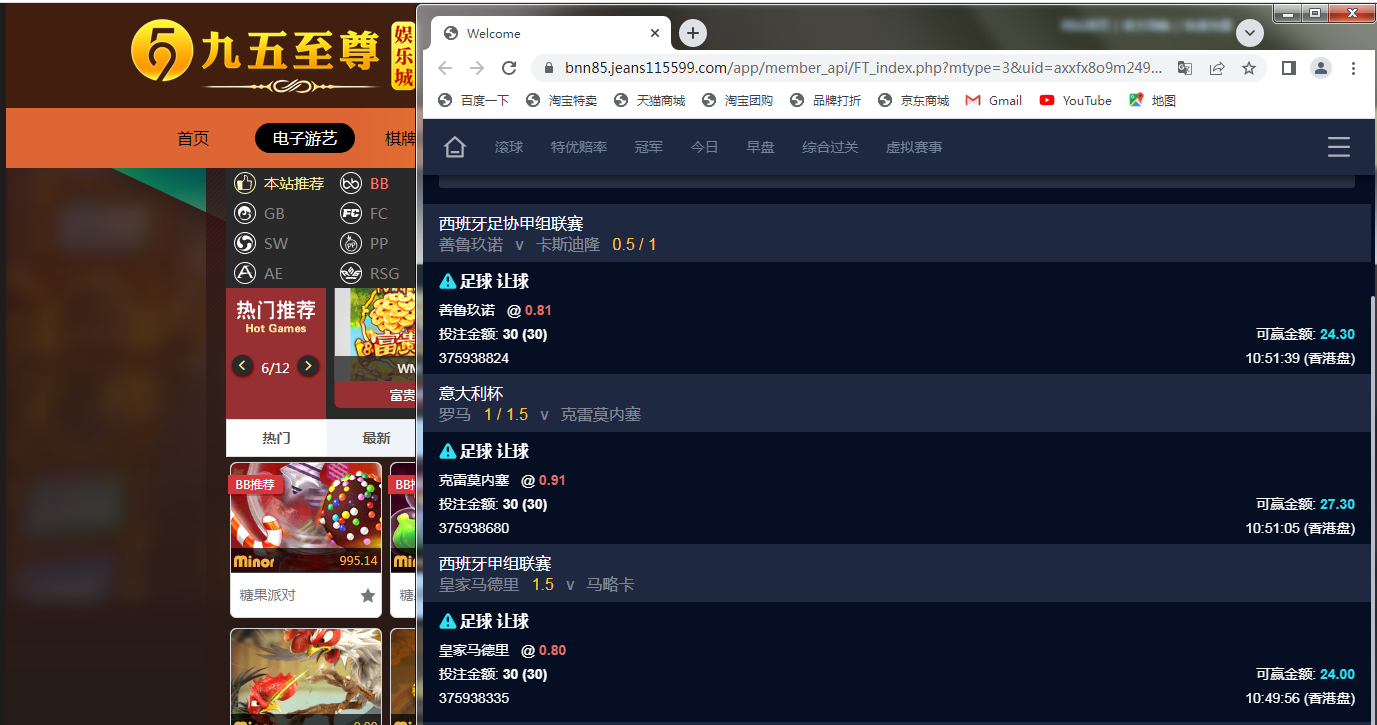
Task: Select FC game provider
Action: 365,213
